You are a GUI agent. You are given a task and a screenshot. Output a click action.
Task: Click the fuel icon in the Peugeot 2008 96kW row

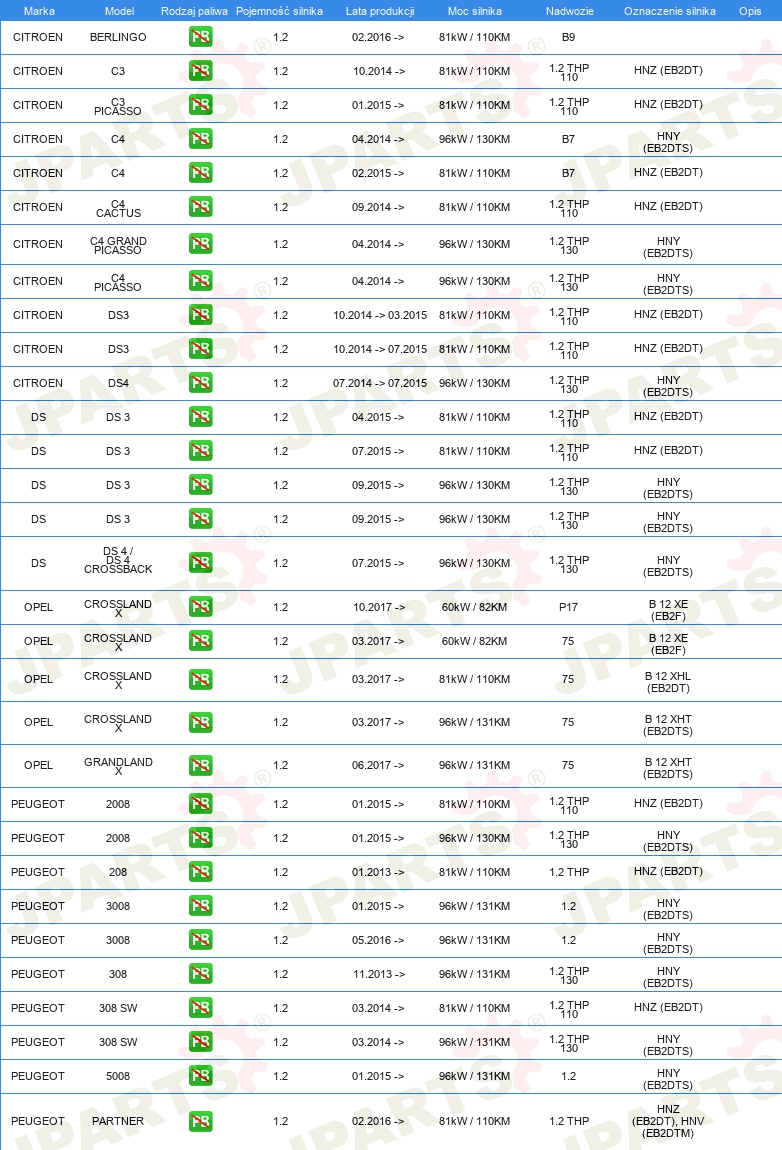click(x=200, y=838)
